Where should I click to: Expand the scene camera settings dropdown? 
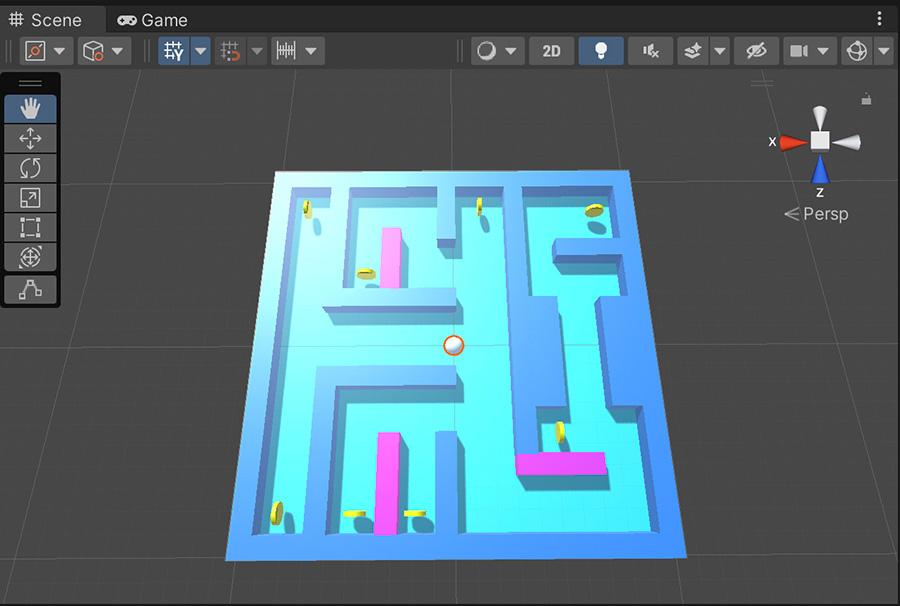(822, 51)
